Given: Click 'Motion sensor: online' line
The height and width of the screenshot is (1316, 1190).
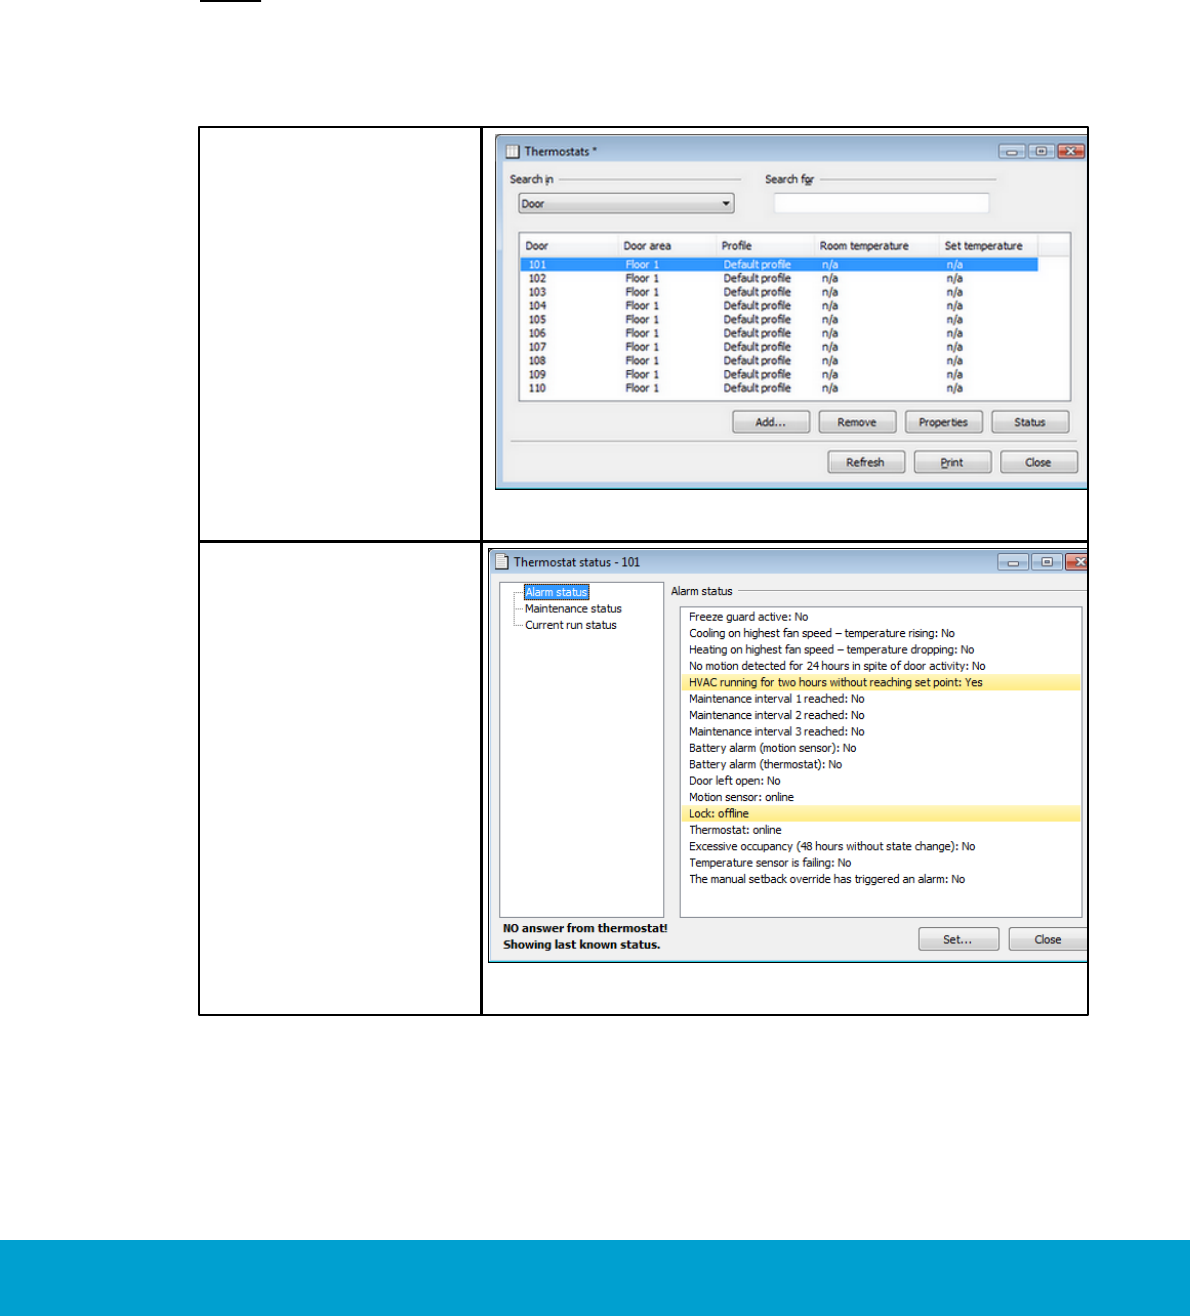Looking at the screenshot, I should coord(741,797).
